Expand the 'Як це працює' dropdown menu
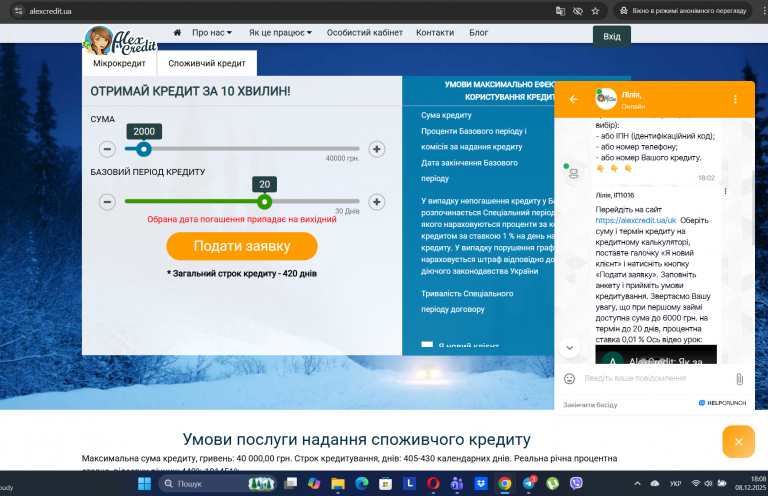Viewport: 768px width, 496px height. pyautogui.click(x=280, y=32)
